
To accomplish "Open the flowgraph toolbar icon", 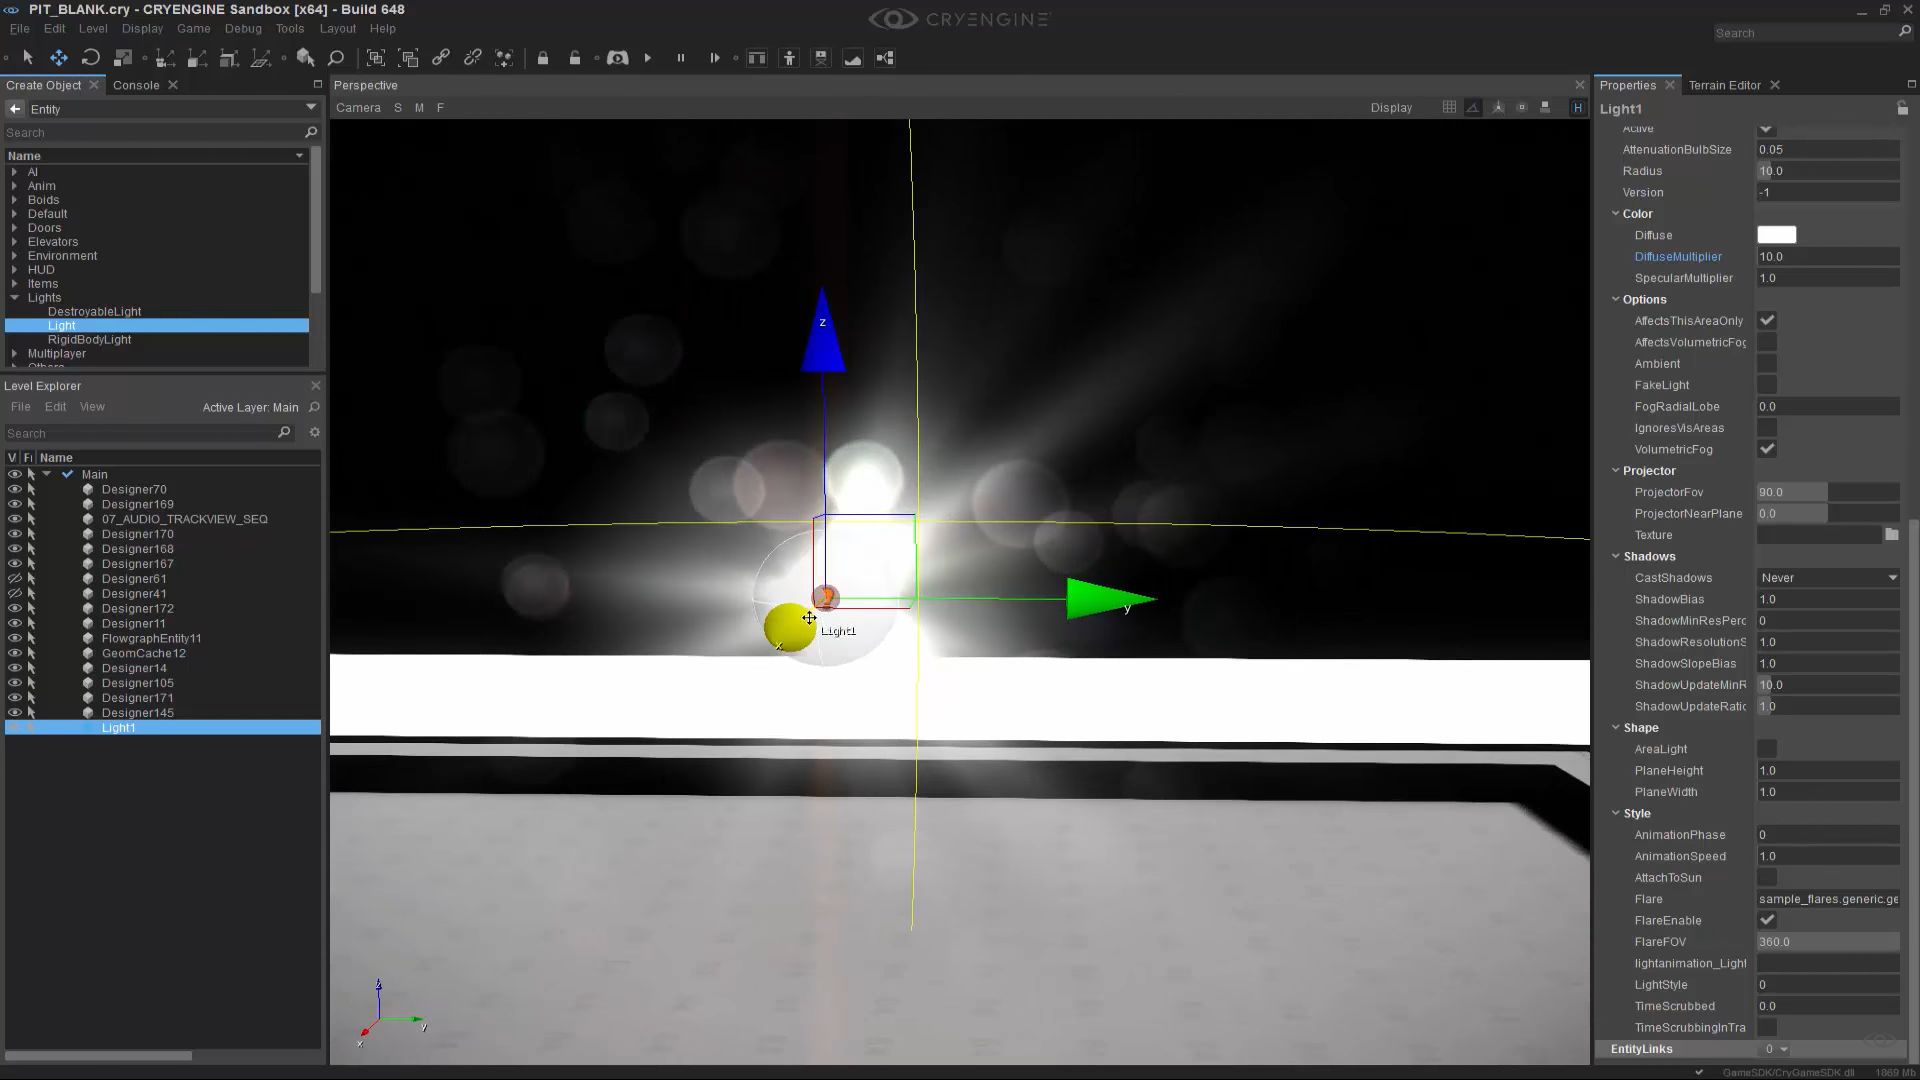I will [x=885, y=58].
